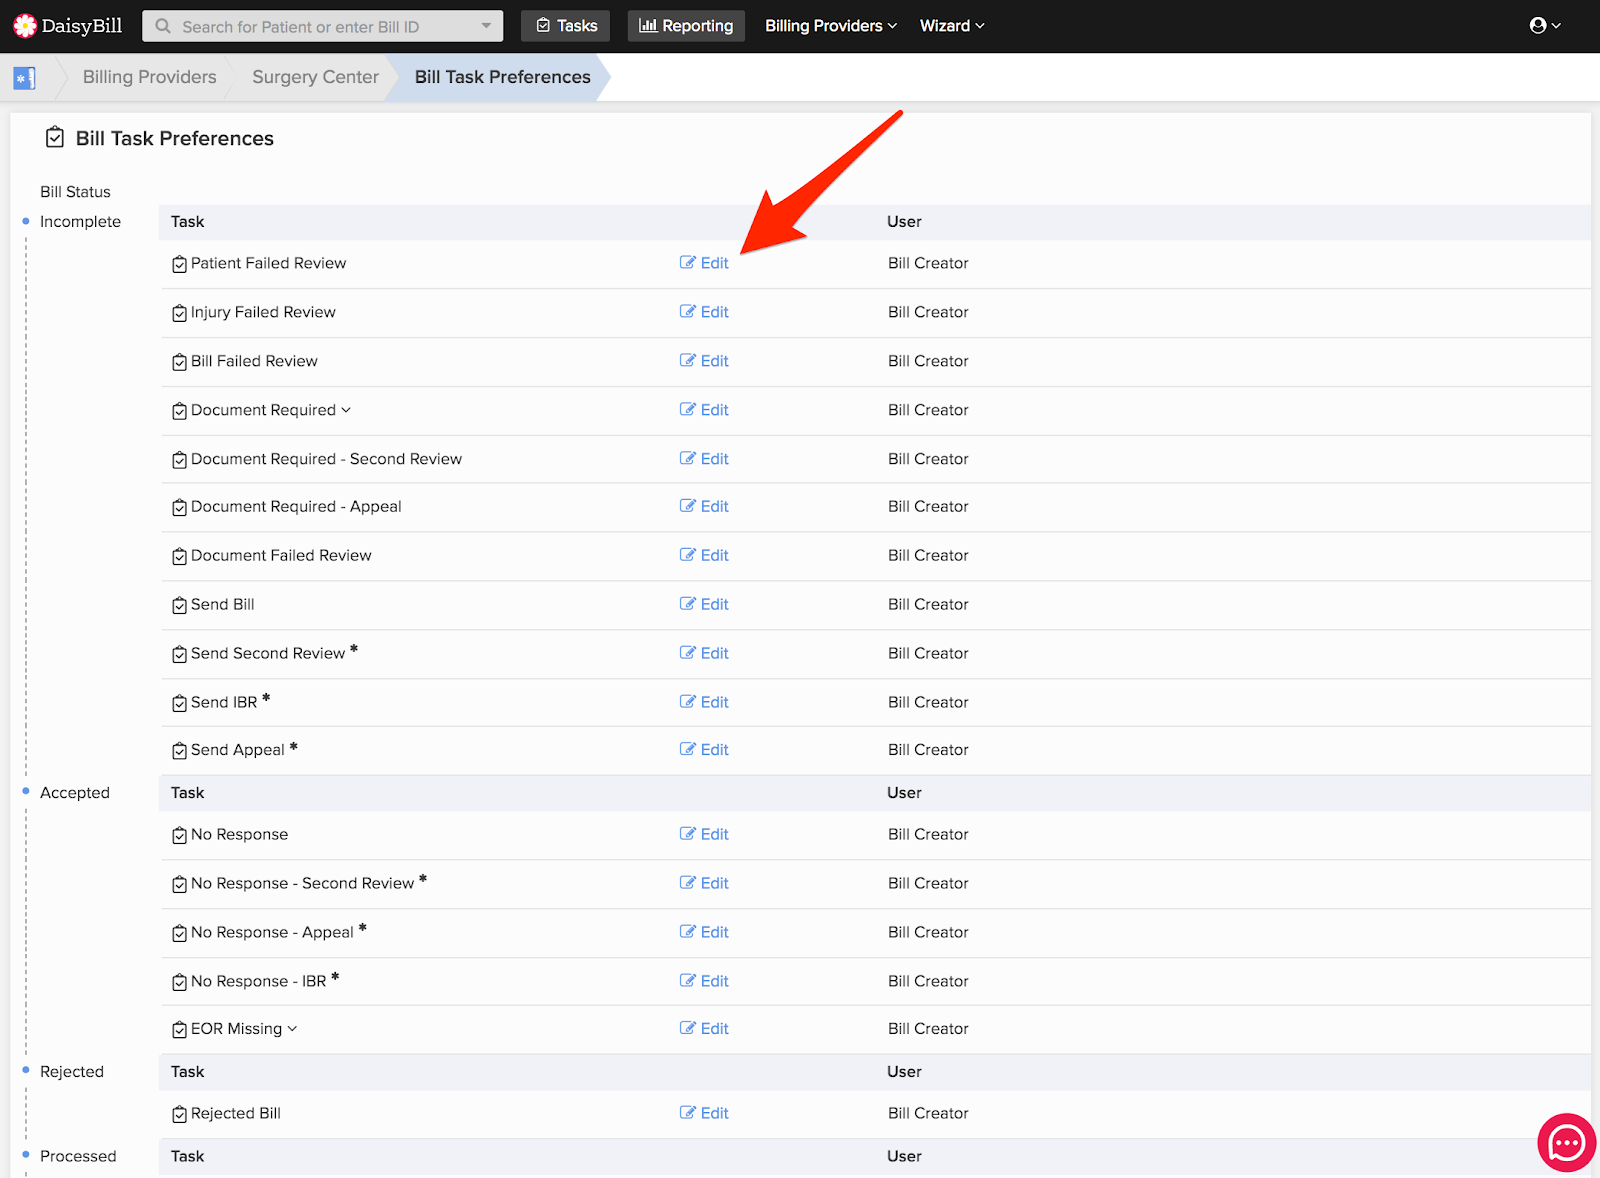Image resolution: width=1600 pixels, height=1178 pixels.
Task: Edit the Bill Failed Review task
Action: [x=704, y=361]
